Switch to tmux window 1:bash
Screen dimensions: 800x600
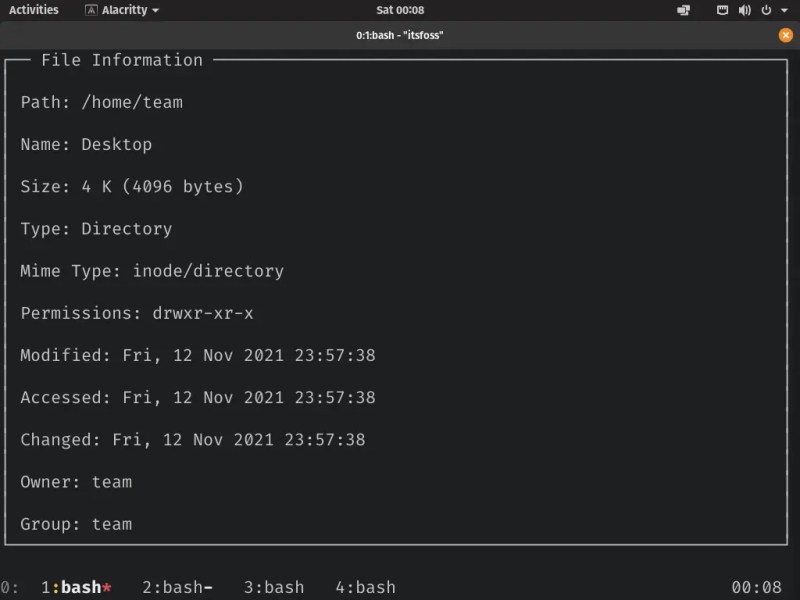click(x=76, y=587)
